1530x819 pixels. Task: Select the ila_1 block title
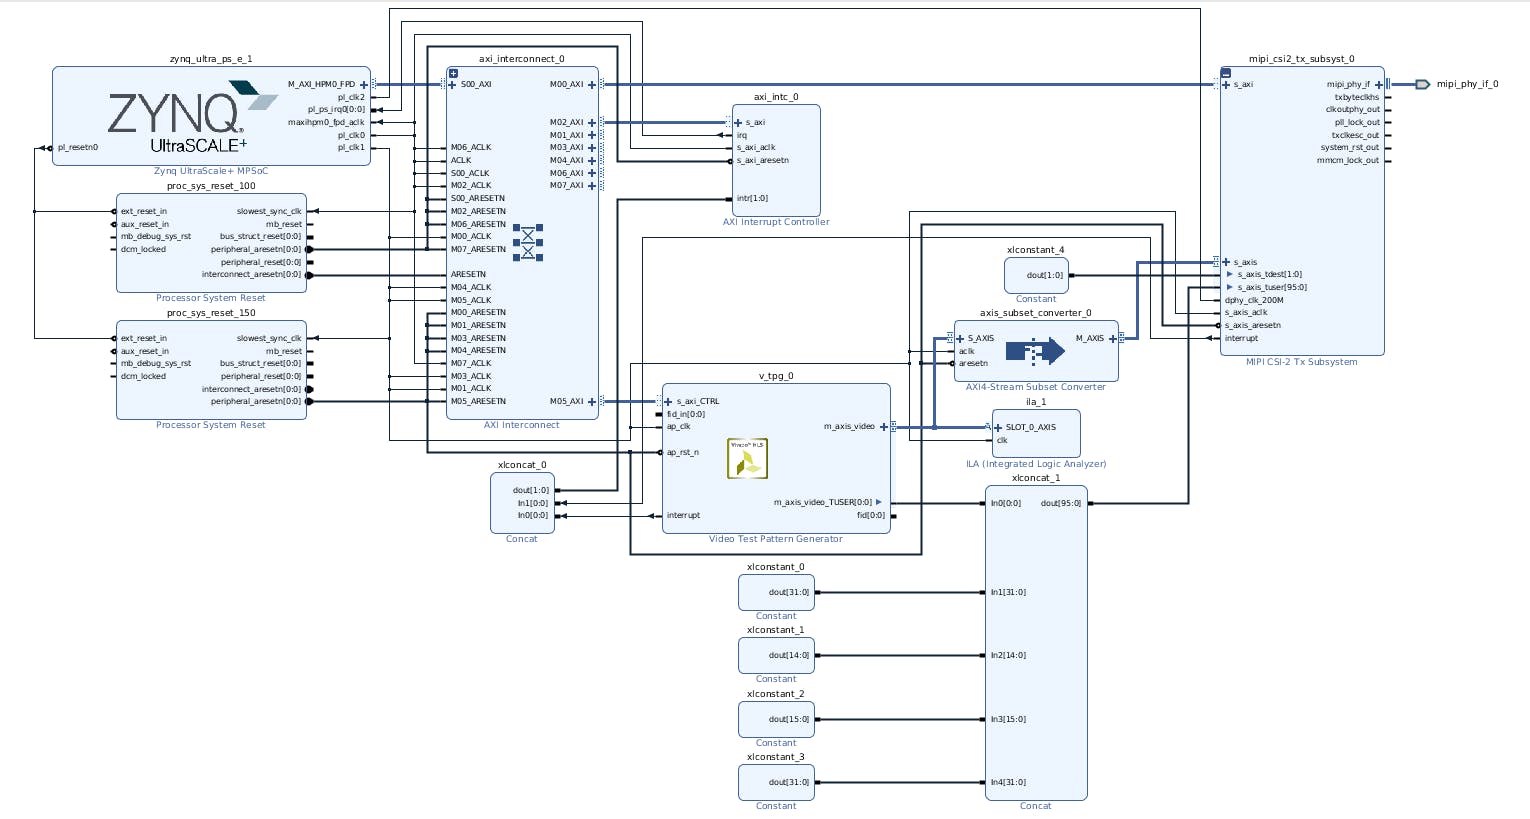coord(1036,402)
